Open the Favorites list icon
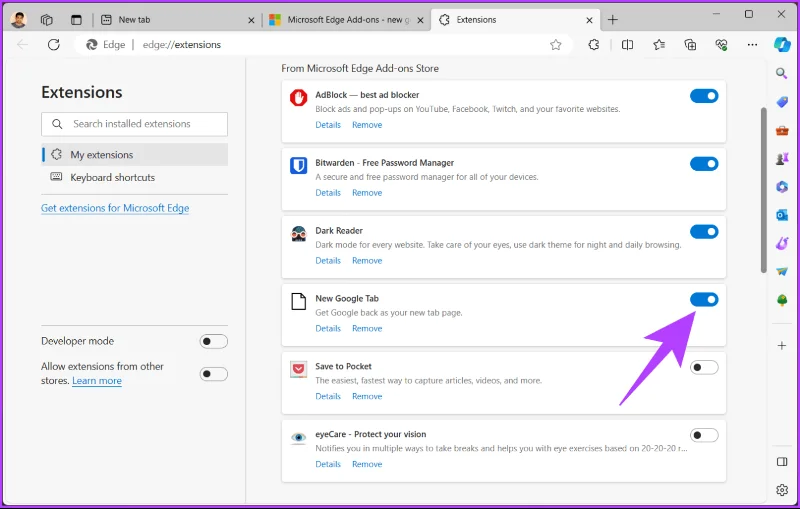The width and height of the screenshot is (800, 509). 659,45
